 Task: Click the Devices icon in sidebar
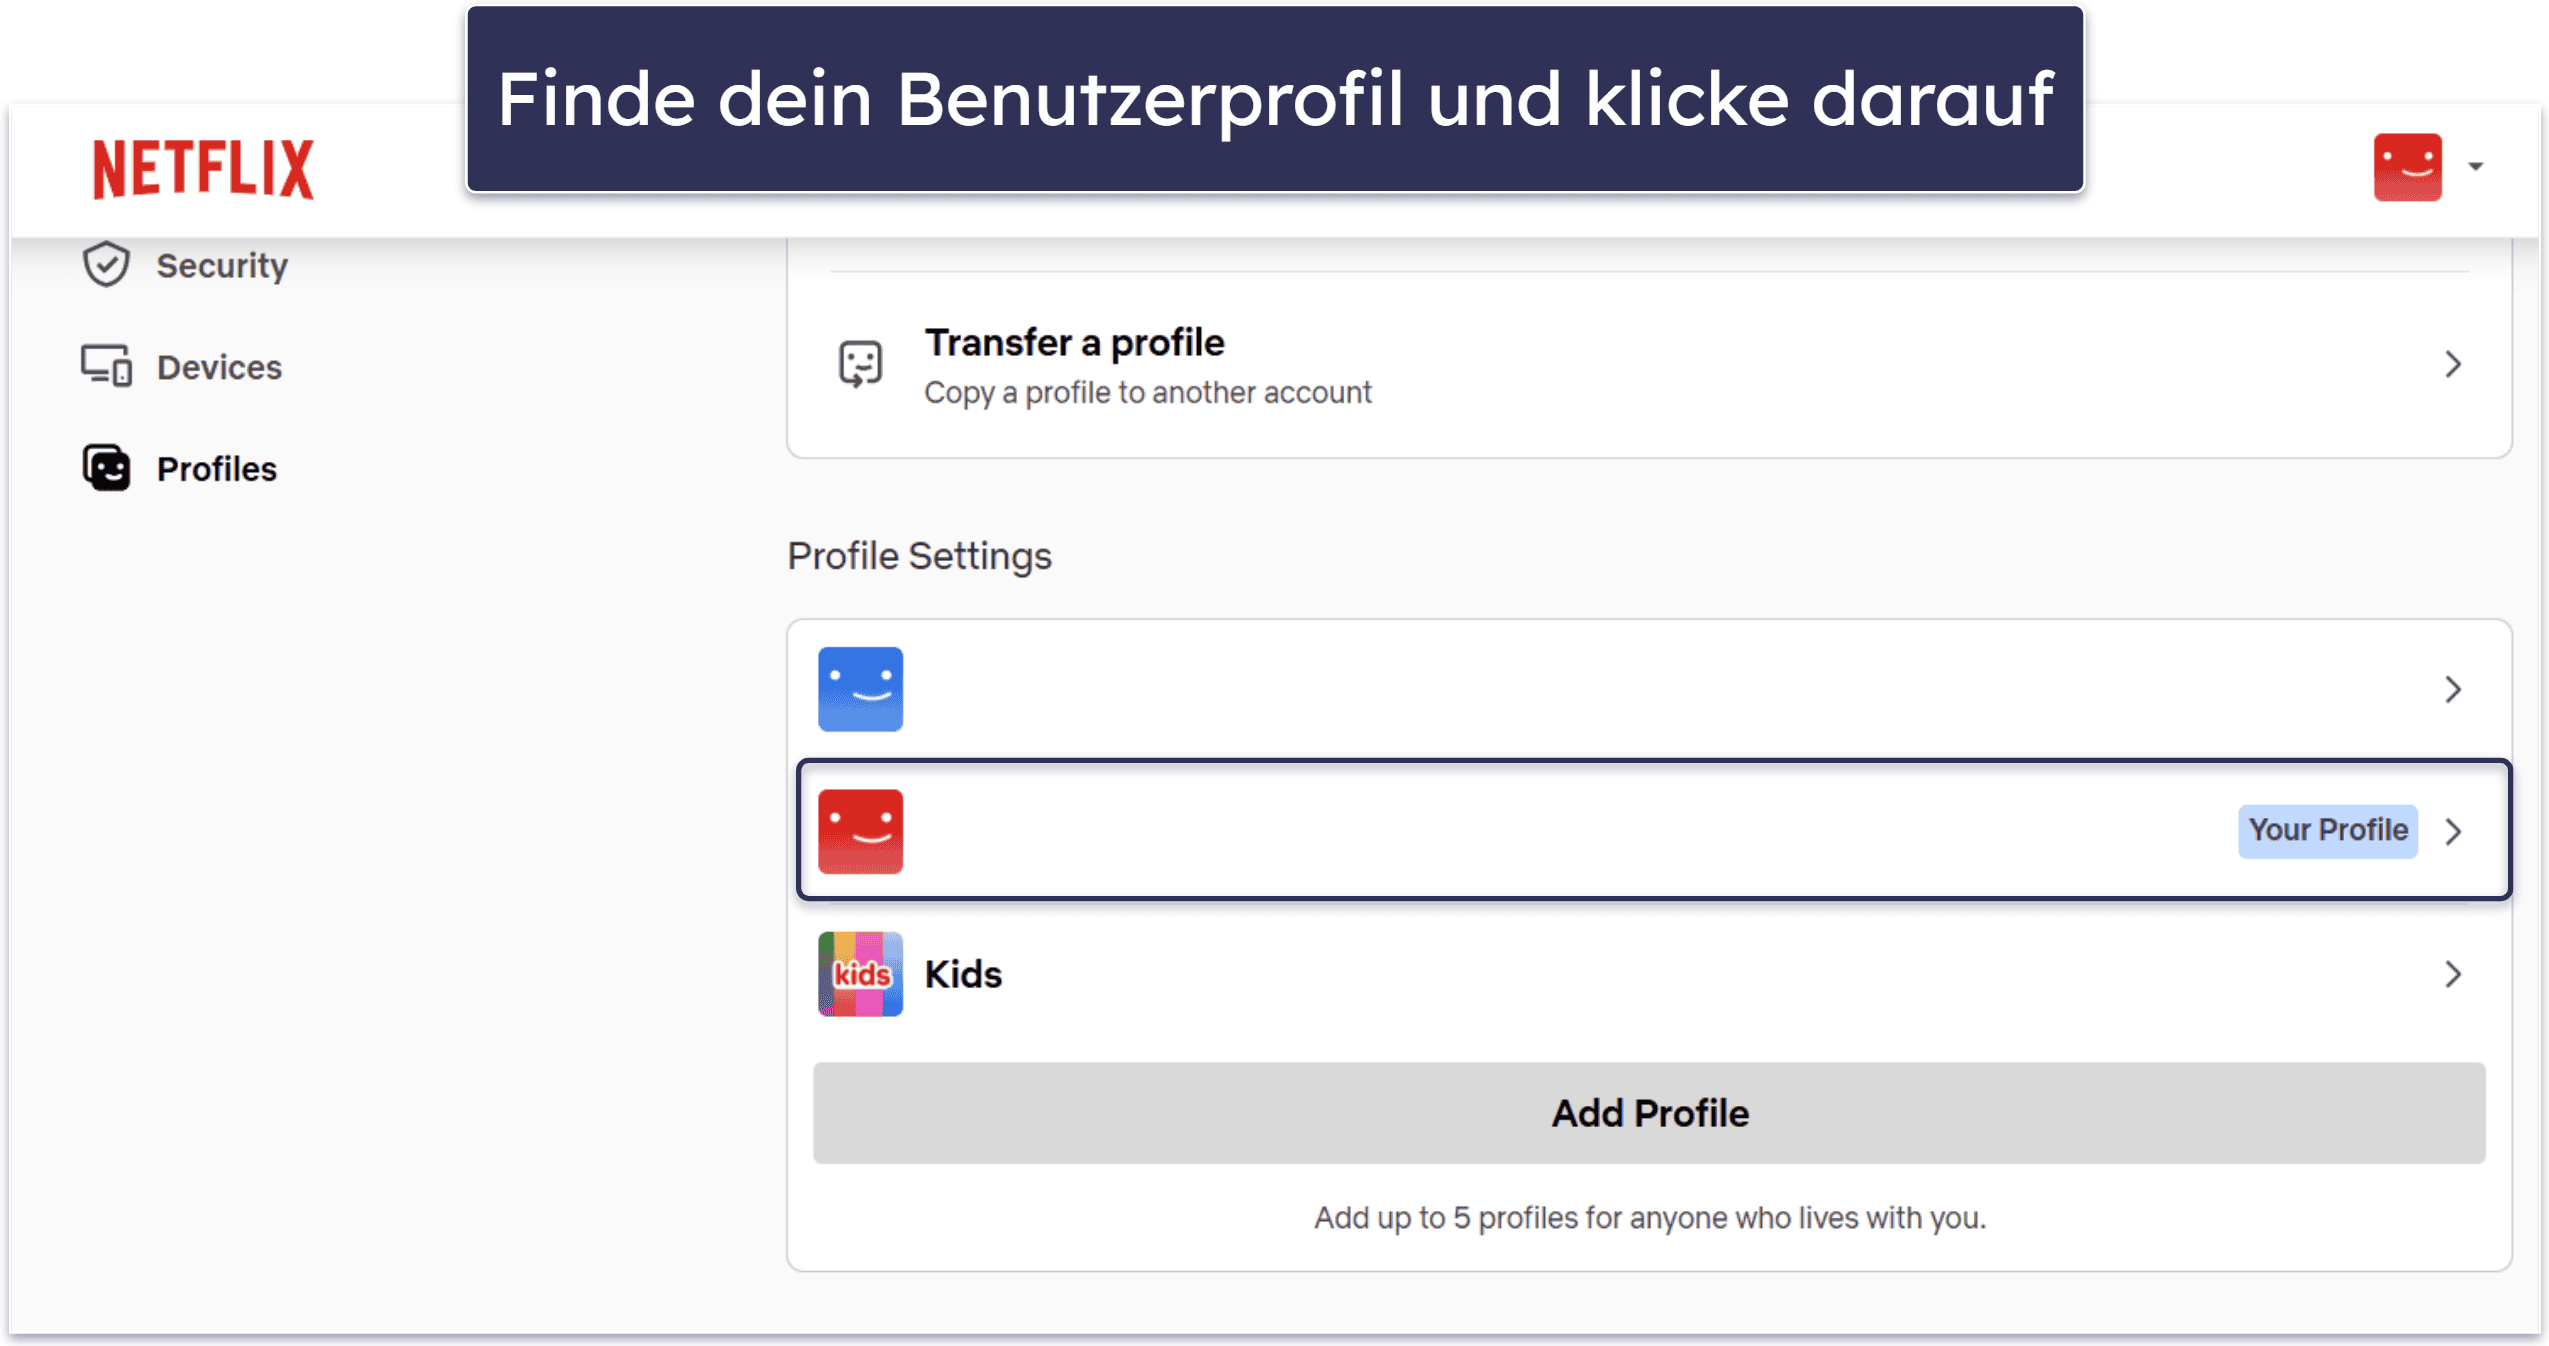106,367
